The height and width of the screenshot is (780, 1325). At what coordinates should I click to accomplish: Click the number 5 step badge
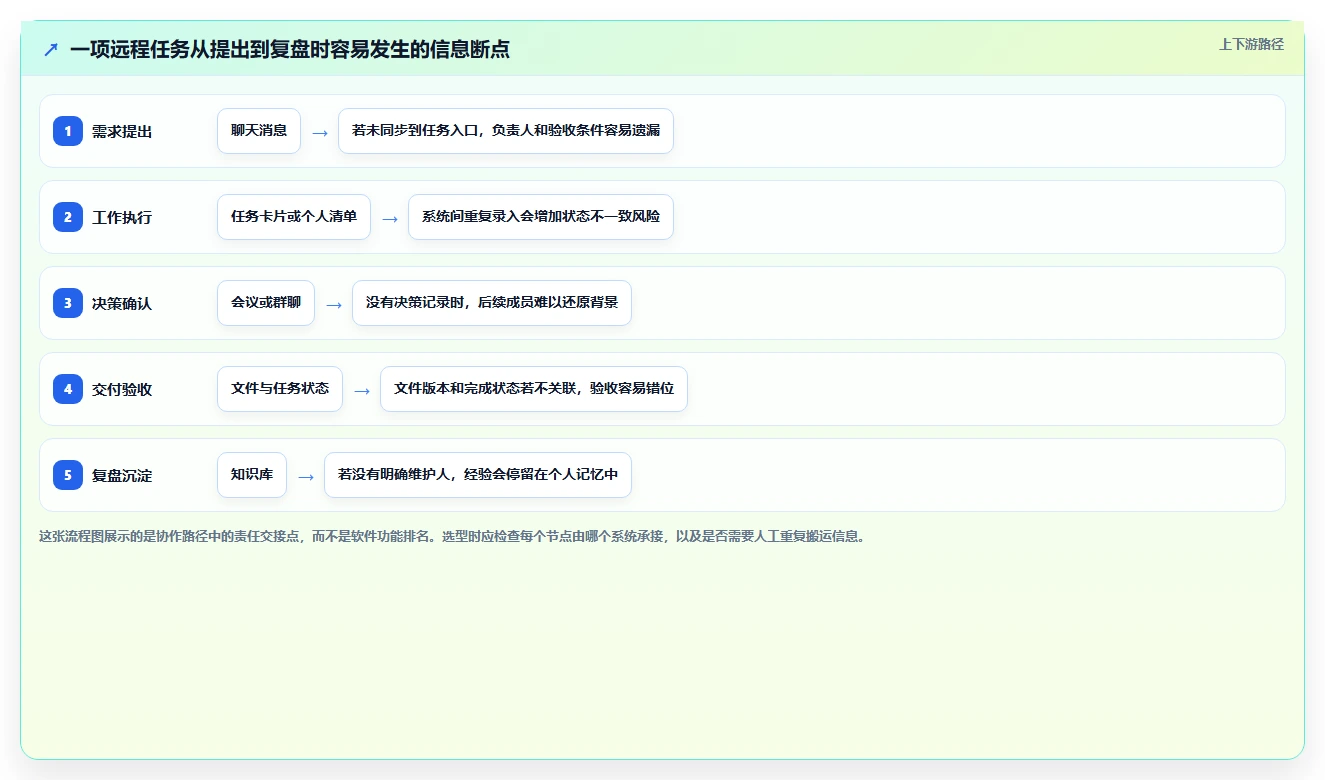tap(68, 475)
